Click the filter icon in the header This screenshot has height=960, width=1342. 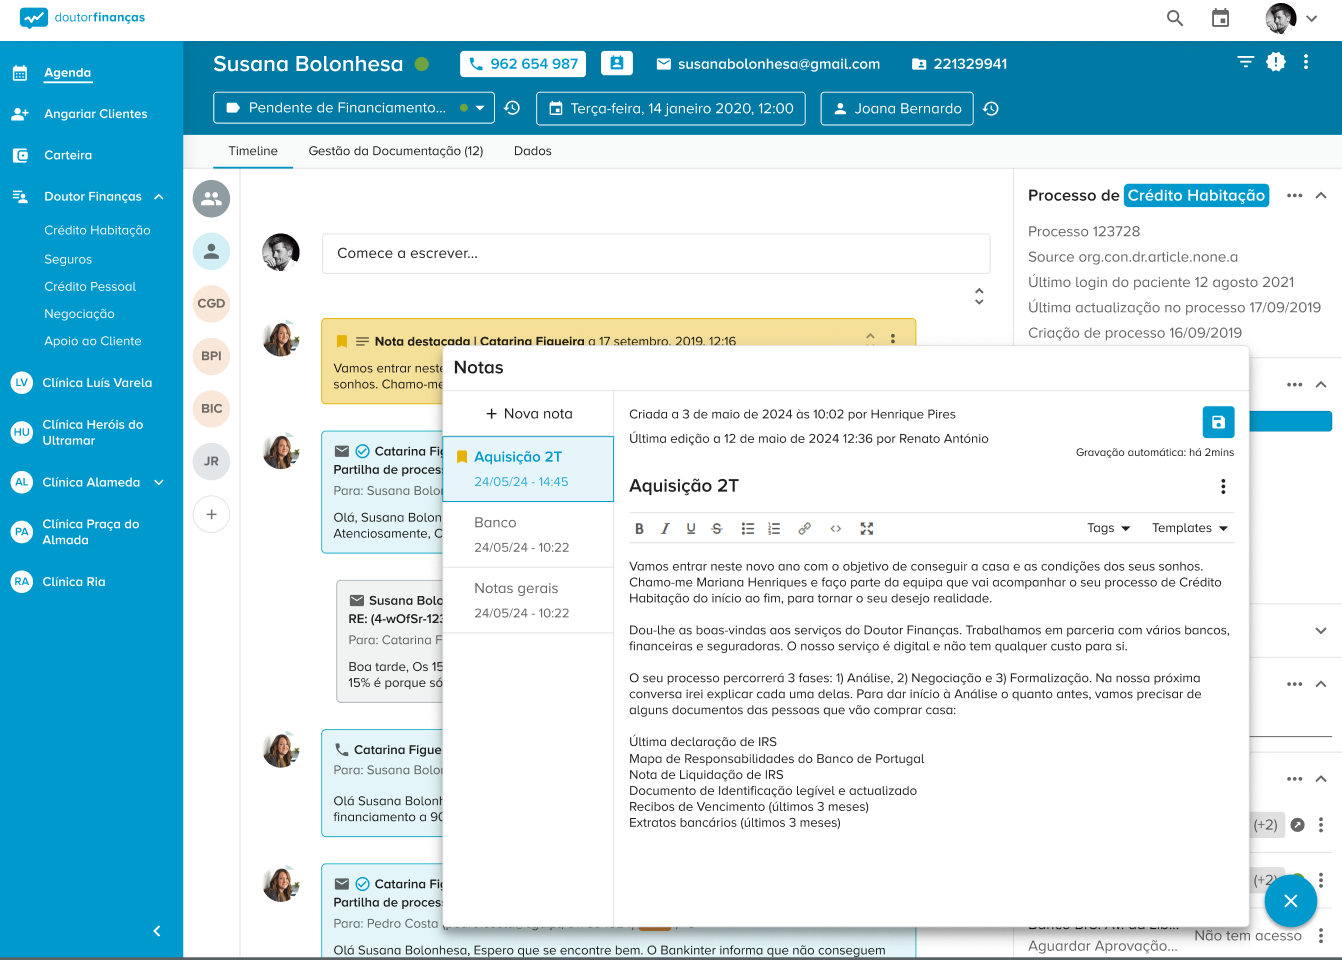coord(1245,62)
